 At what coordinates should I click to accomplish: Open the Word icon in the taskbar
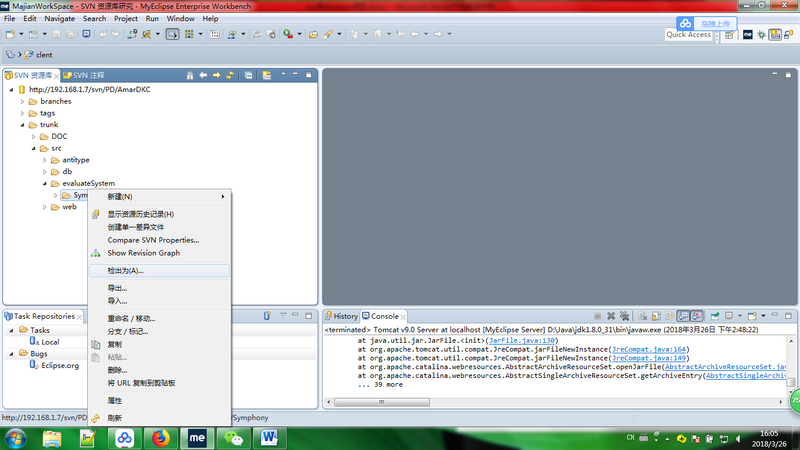tap(271, 438)
